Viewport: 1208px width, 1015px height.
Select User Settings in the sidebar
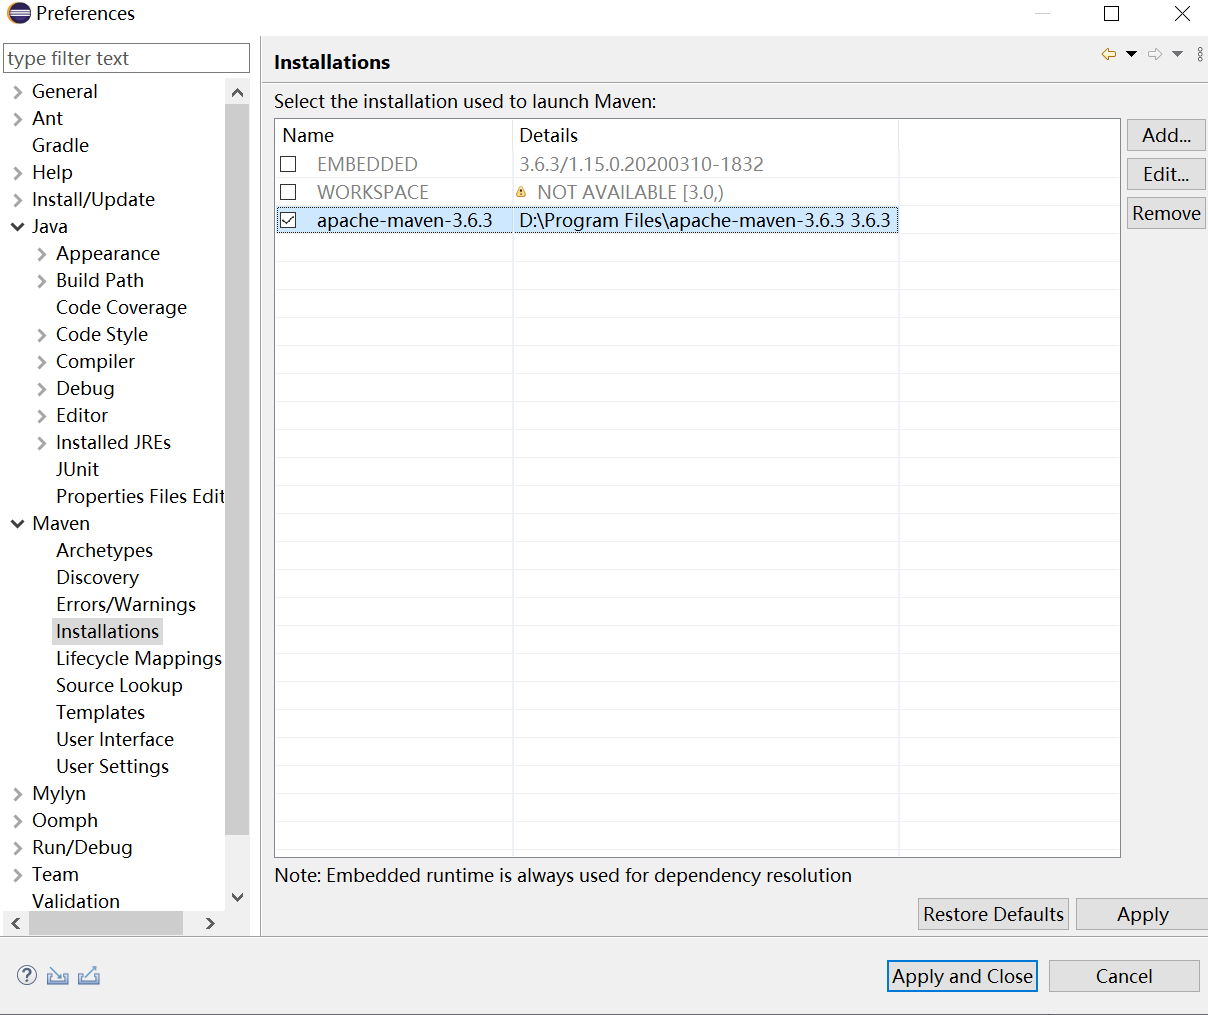click(x=112, y=766)
